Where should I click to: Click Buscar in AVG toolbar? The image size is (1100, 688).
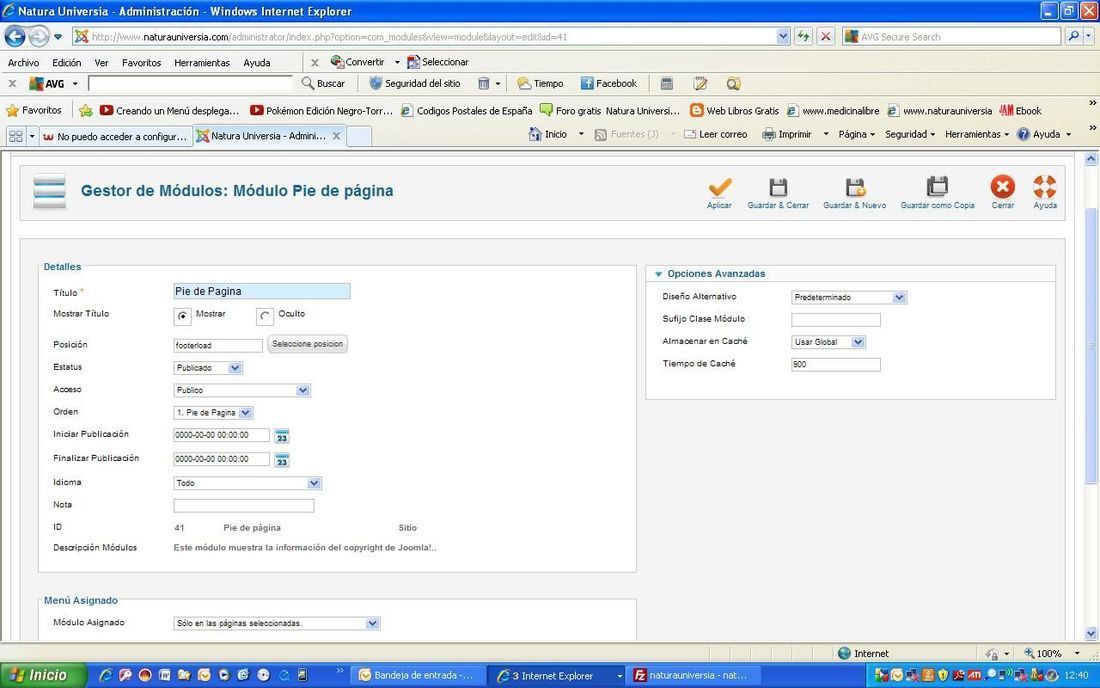323,83
